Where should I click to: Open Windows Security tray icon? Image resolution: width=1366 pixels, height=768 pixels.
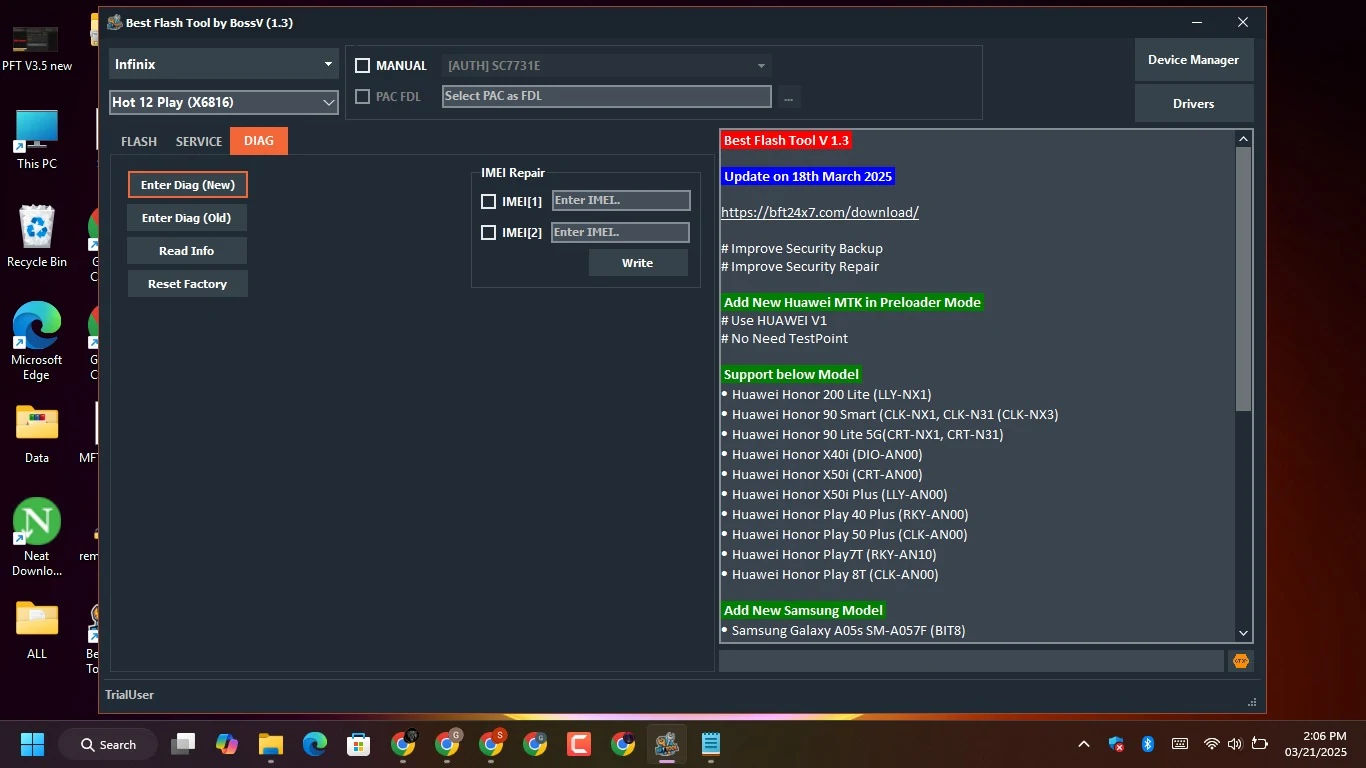coord(1117,744)
